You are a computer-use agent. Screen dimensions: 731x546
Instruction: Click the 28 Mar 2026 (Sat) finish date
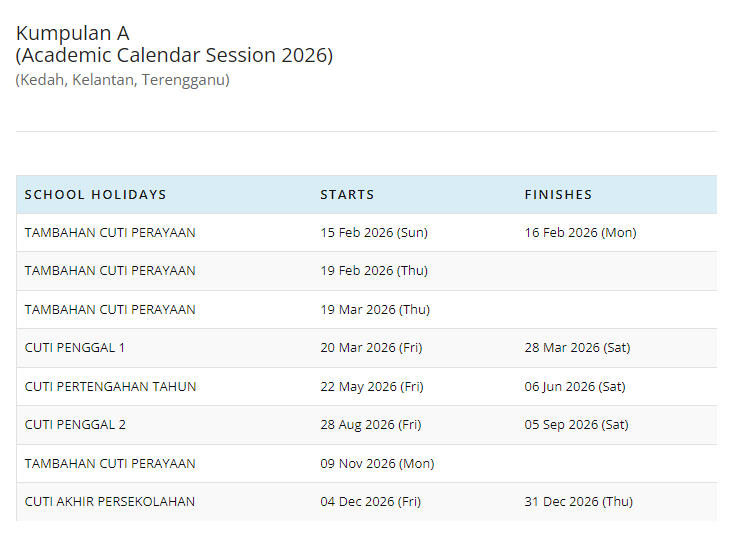pyautogui.click(x=577, y=348)
